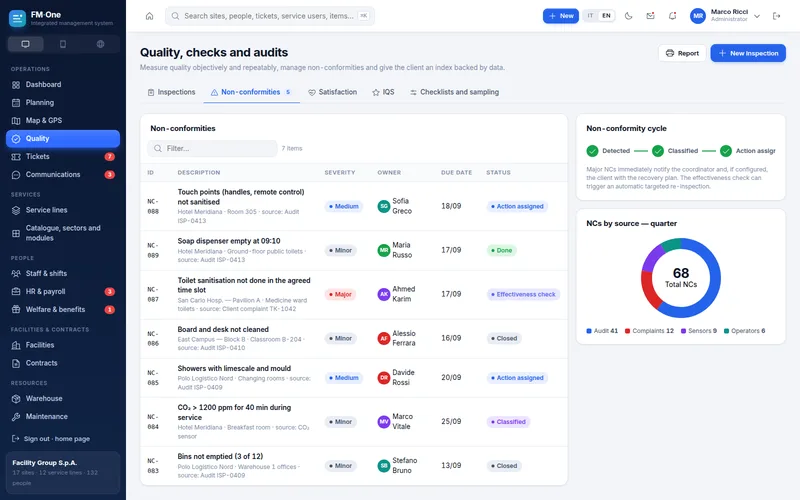Click the Major severity badge on NC-087
This screenshot has height=500, width=800.
[x=340, y=294]
